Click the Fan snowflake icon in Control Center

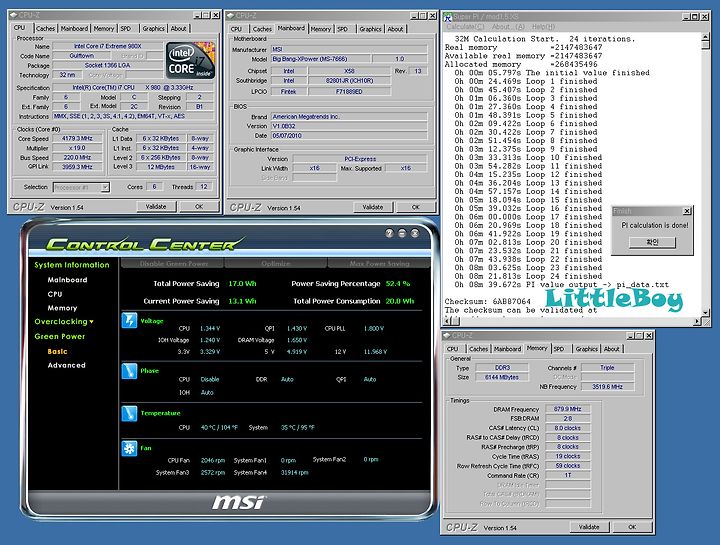pyautogui.click(x=129, y=448)
